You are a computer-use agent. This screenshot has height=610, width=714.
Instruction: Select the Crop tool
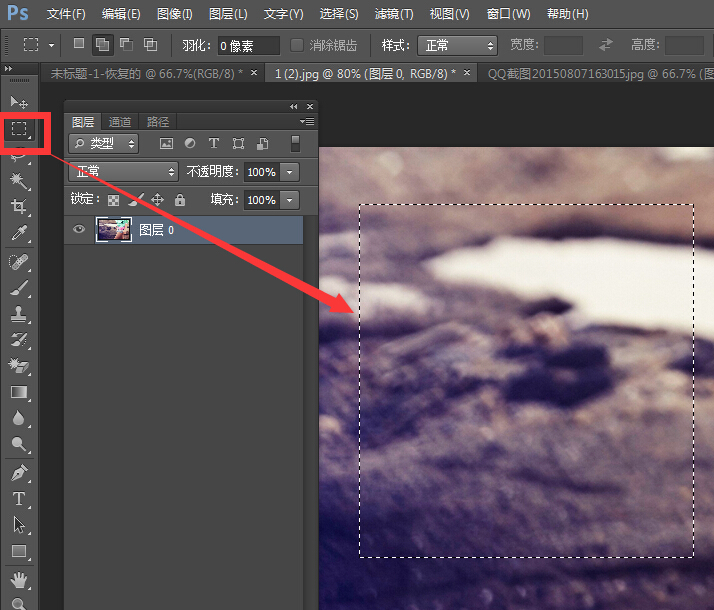19,207
